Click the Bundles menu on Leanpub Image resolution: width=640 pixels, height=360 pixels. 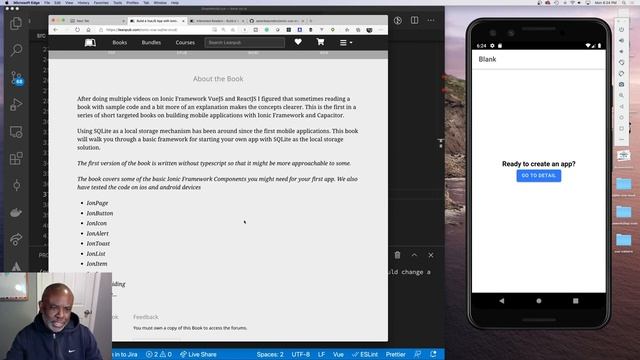(x=151, y=42)
